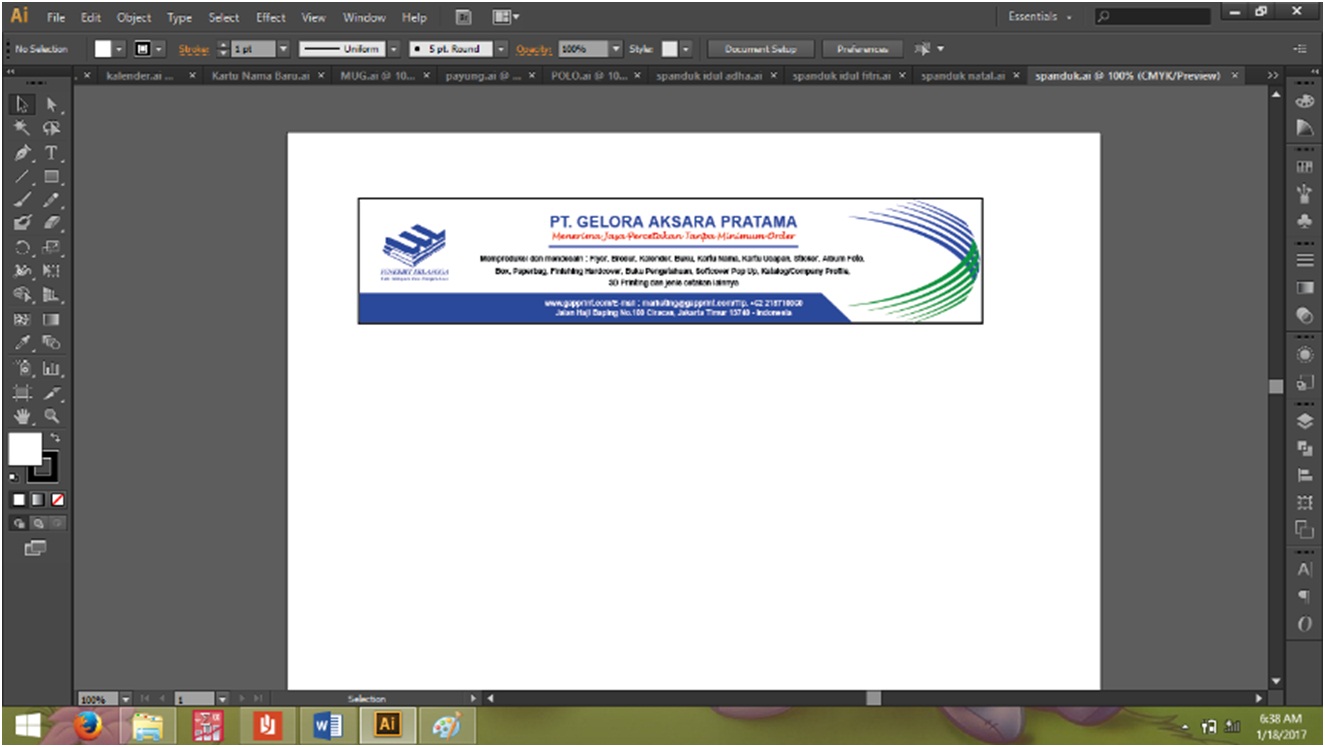Select the Magic Wand tool
The height and width of the screenshot is (747, 1325).
[x=24, y=129]
